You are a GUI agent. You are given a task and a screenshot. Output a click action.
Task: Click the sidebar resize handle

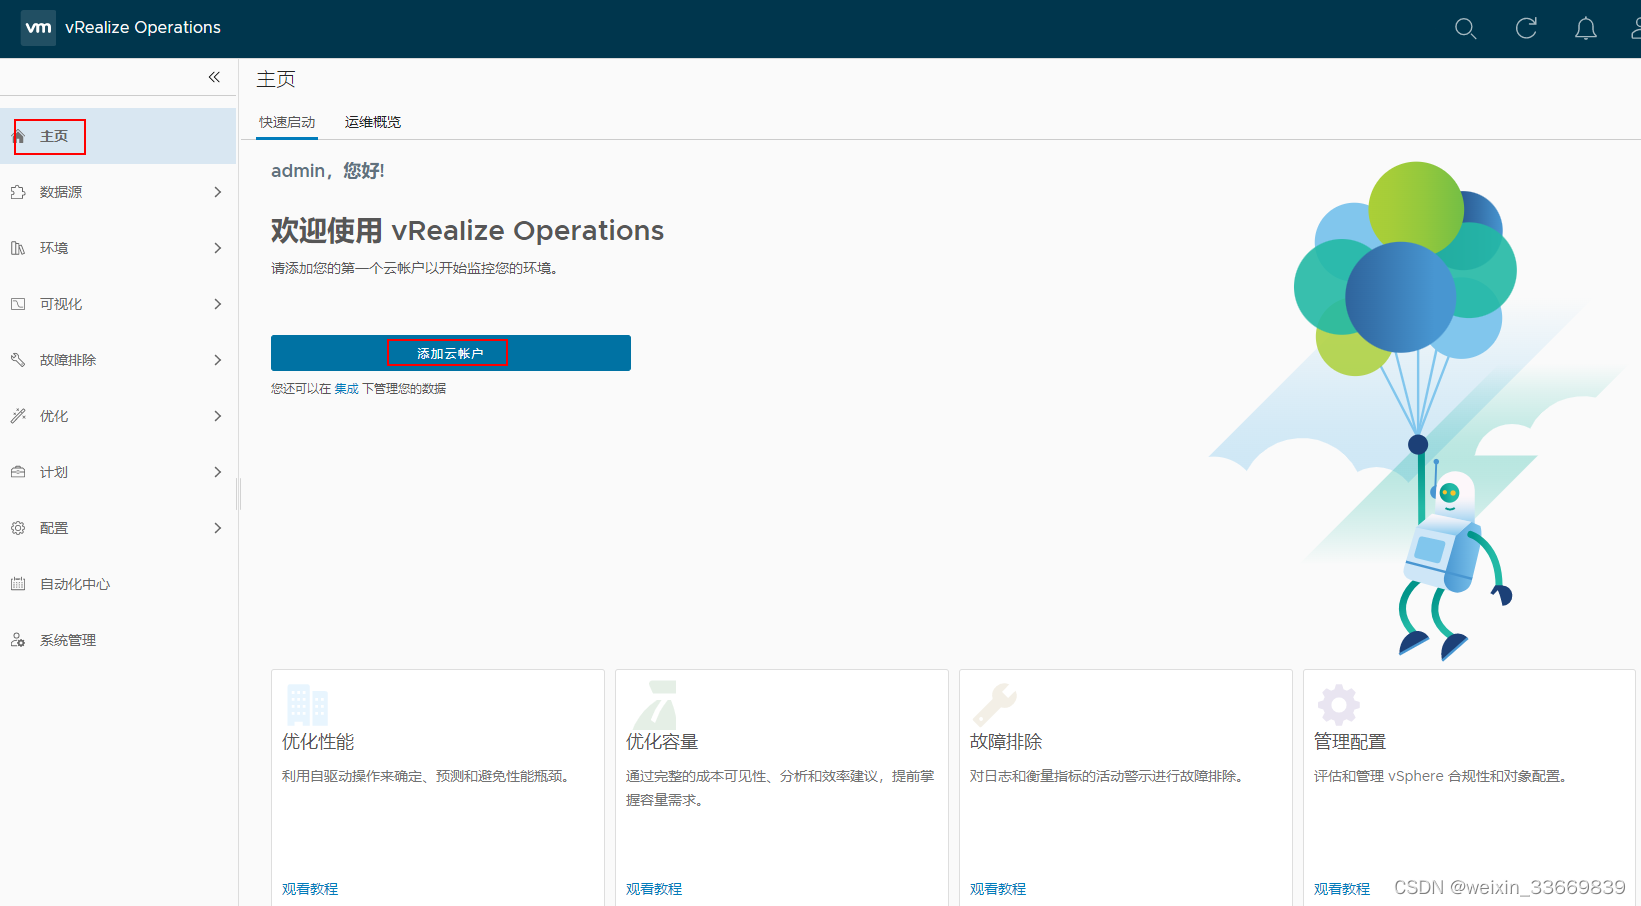point(238,493)
